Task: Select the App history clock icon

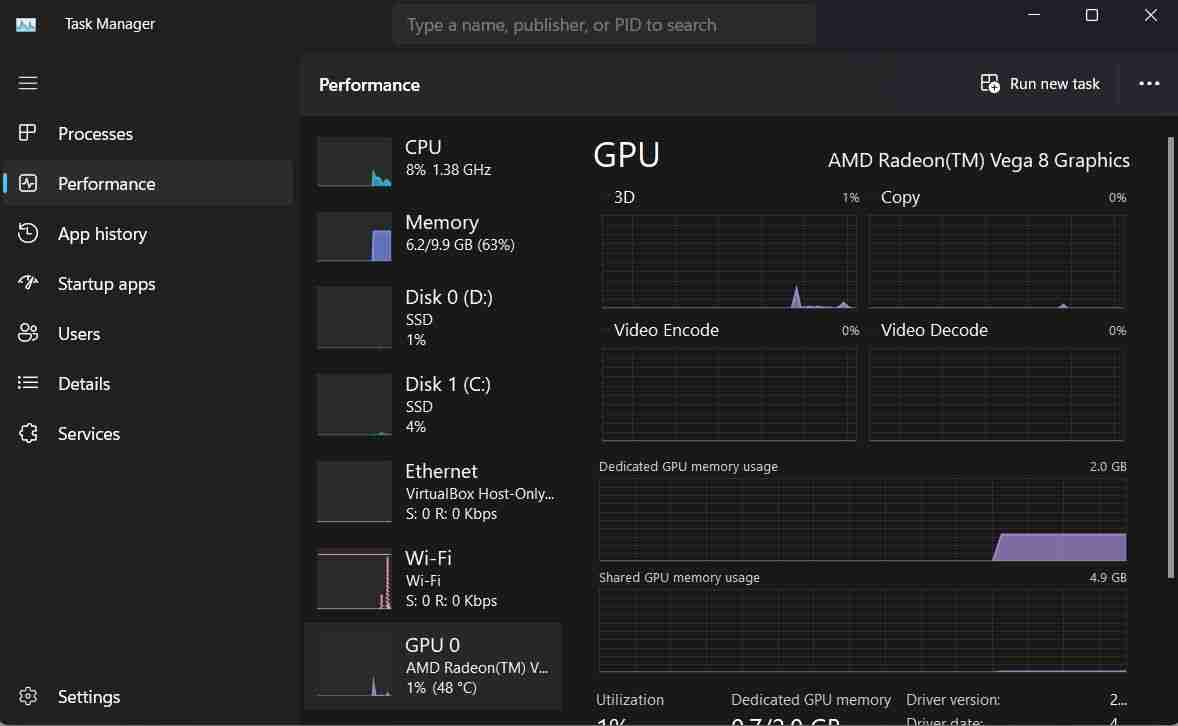Action: click(28, 233)
